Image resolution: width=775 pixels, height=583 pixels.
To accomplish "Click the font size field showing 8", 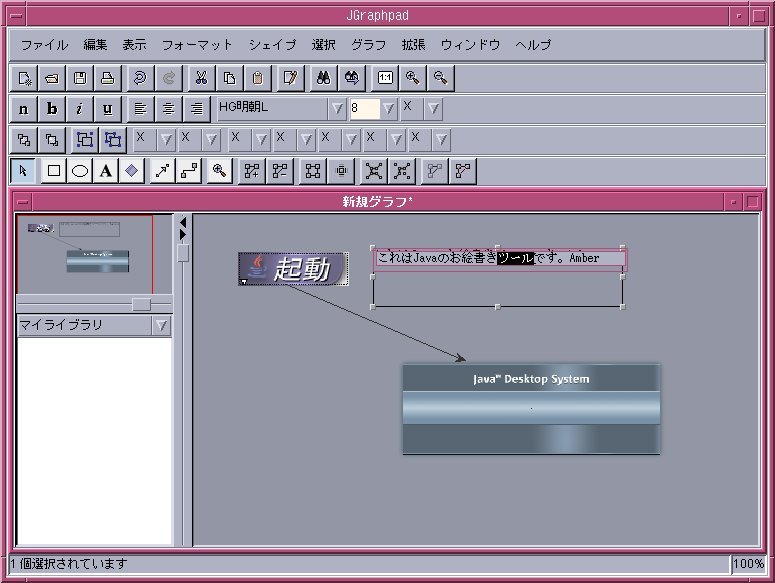I will [365, 109].
